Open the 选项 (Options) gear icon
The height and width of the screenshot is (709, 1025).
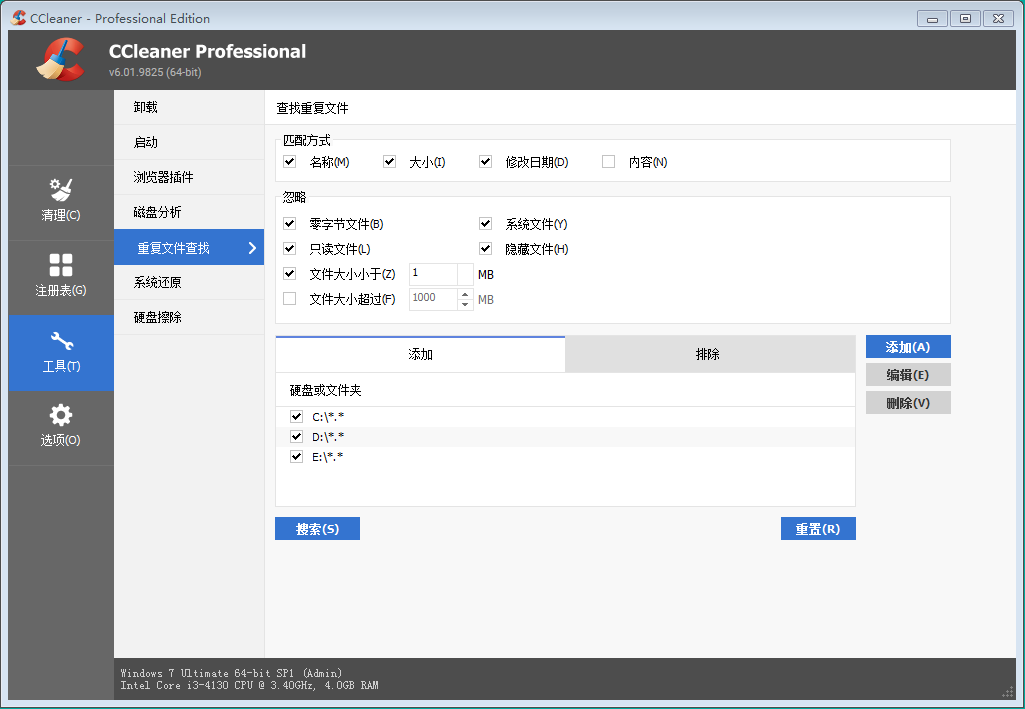pos(61,415)
